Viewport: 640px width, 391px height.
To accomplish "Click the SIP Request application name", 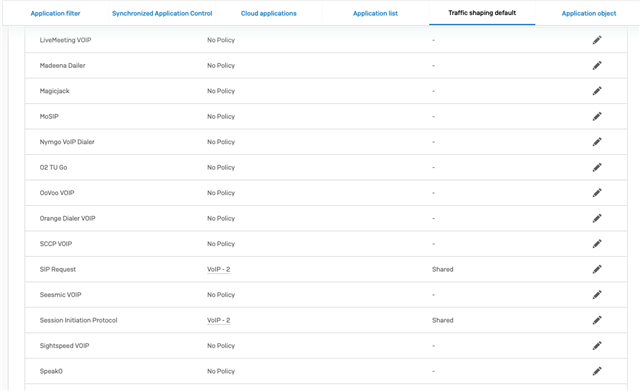I will [58, 269].
